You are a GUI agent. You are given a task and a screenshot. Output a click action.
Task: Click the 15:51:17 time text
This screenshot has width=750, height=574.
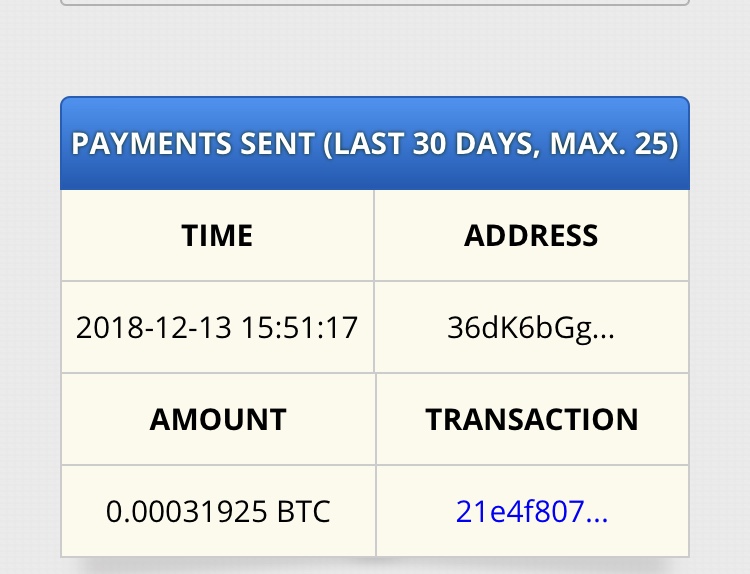[297, 327]
